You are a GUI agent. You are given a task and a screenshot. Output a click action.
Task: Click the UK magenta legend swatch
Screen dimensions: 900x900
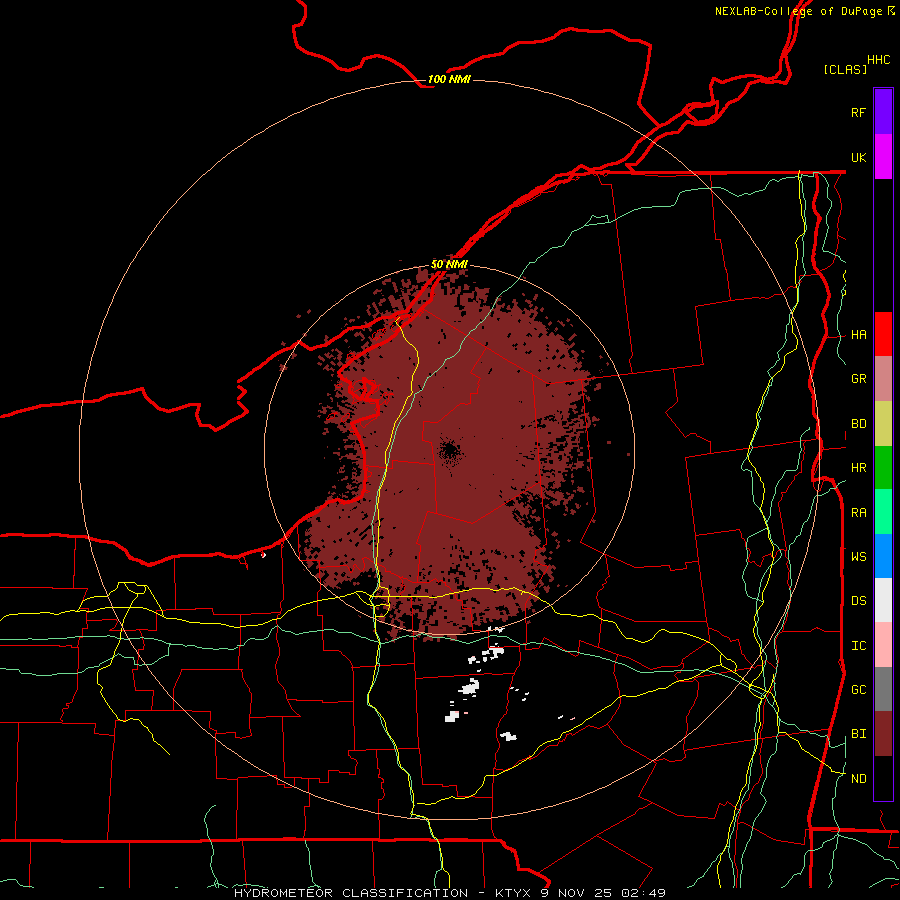point(883,157)
